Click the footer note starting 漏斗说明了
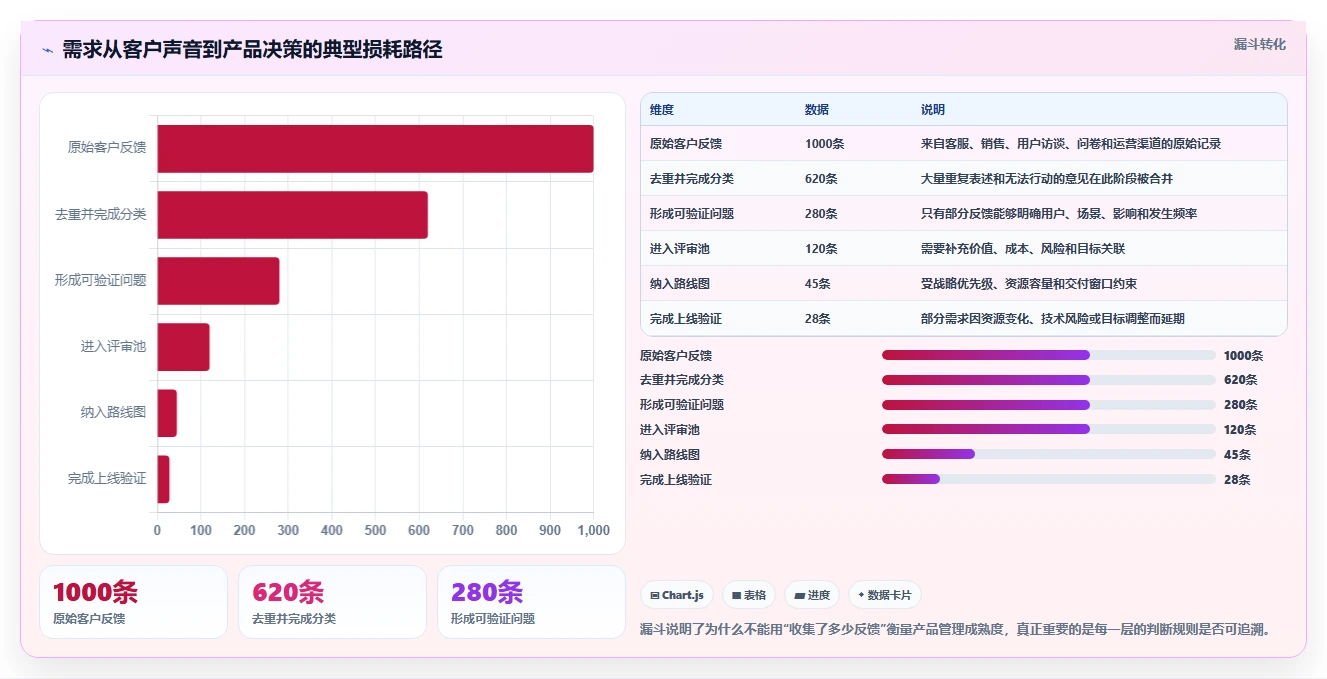 point(958,630)
